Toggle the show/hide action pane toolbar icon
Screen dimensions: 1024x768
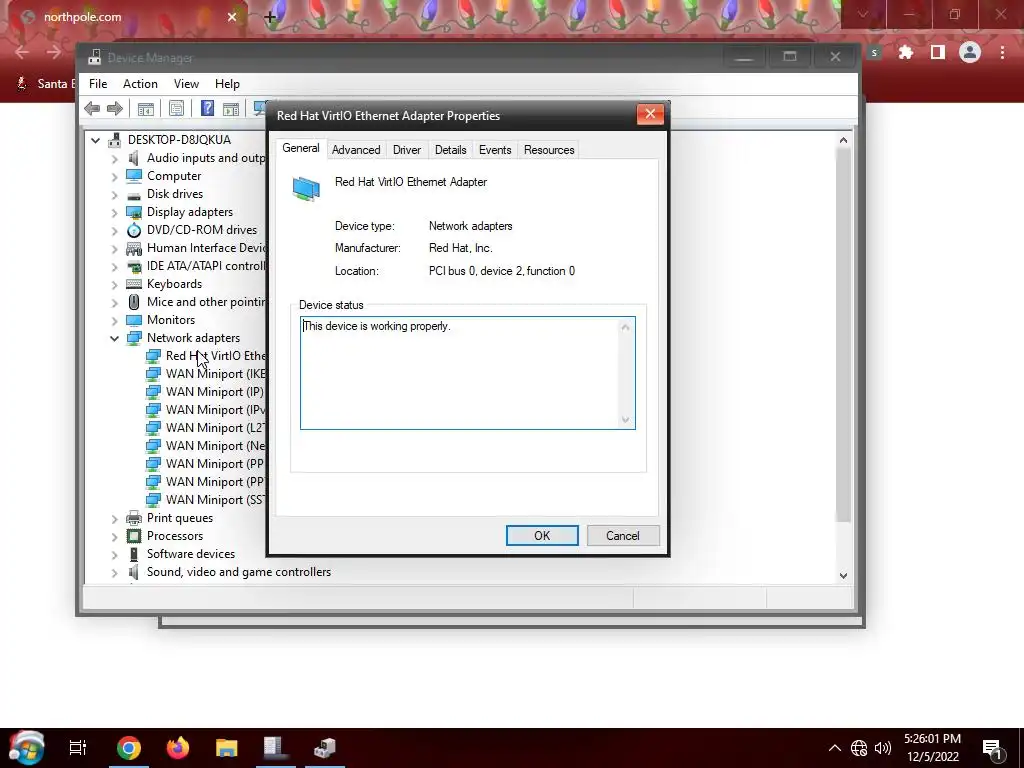tap(231, 108)
